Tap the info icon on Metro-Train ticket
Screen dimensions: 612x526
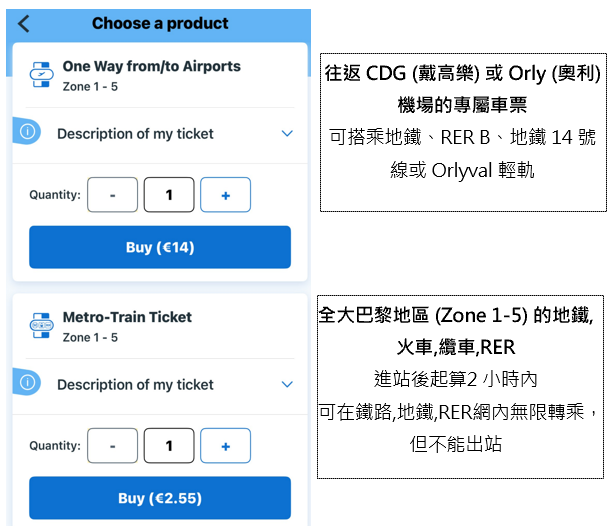point(28,383)
